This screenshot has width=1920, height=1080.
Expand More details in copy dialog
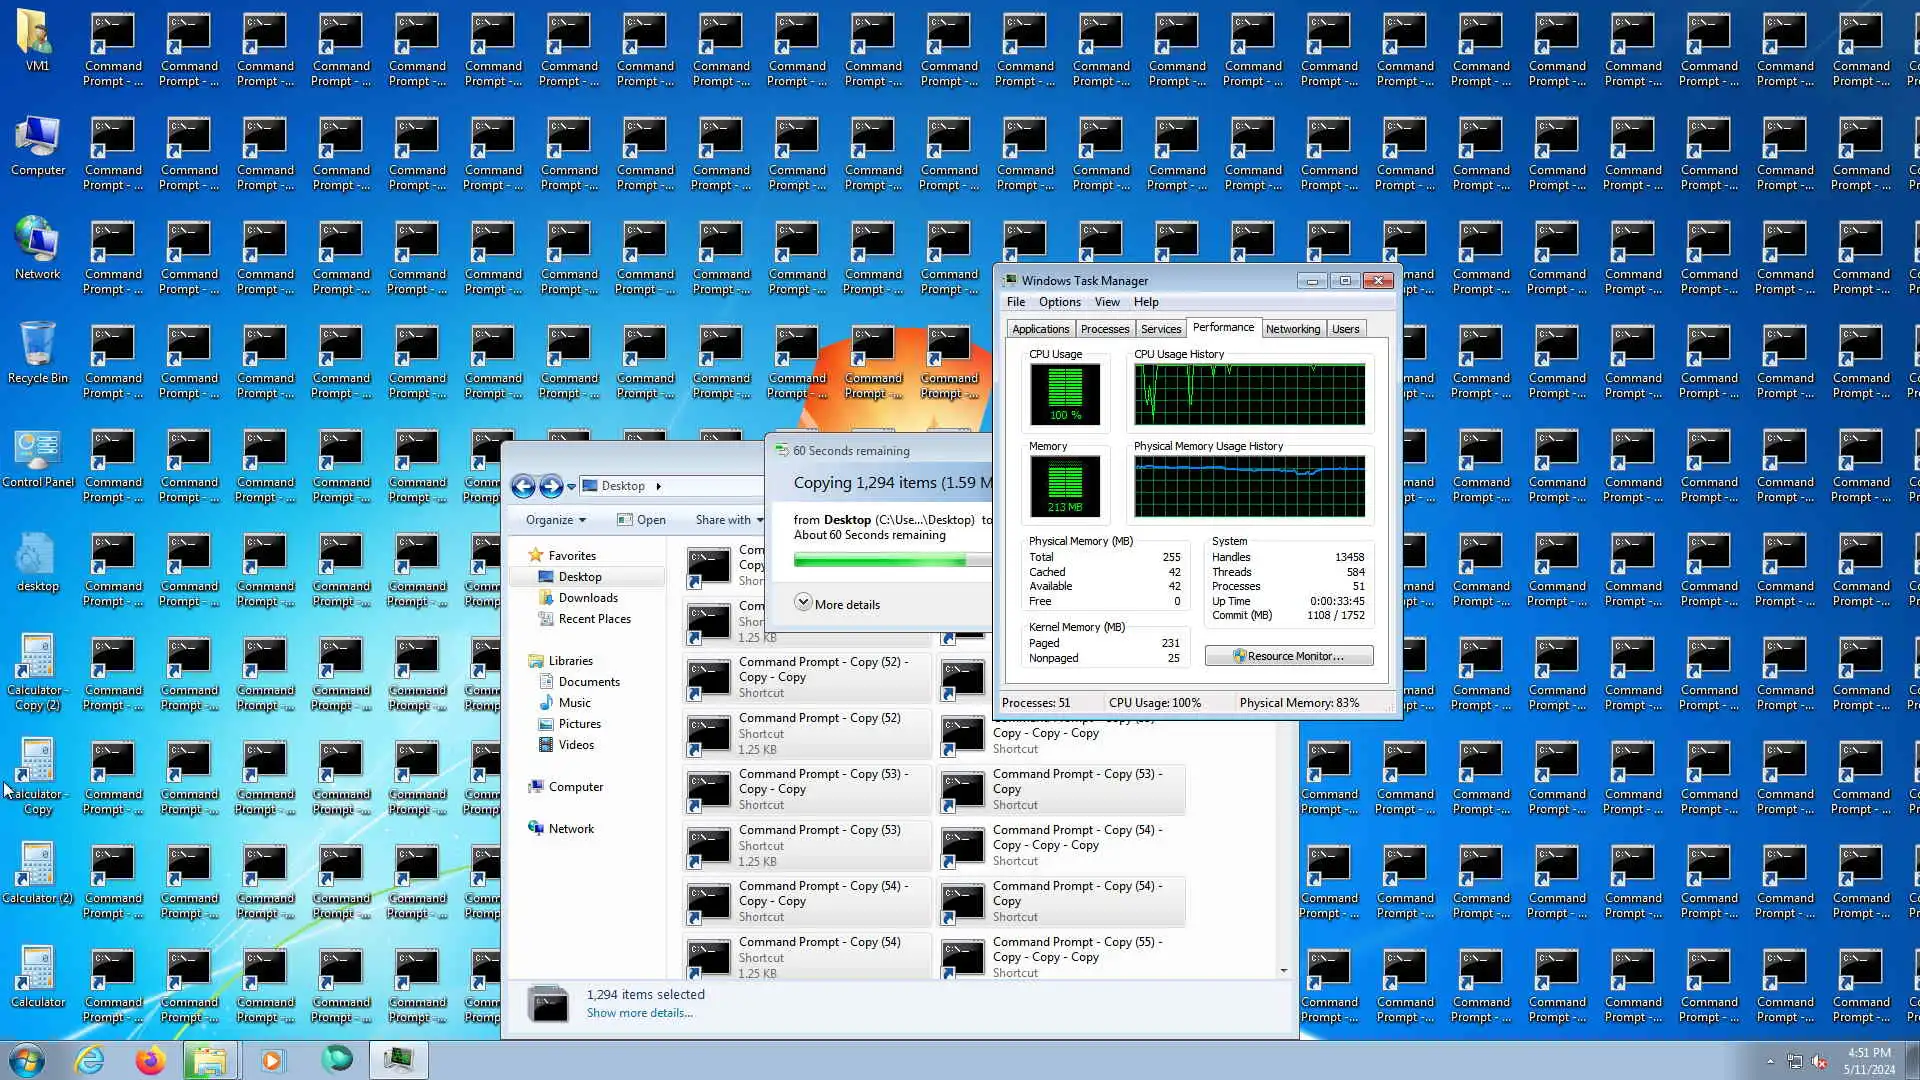(803, 603)
